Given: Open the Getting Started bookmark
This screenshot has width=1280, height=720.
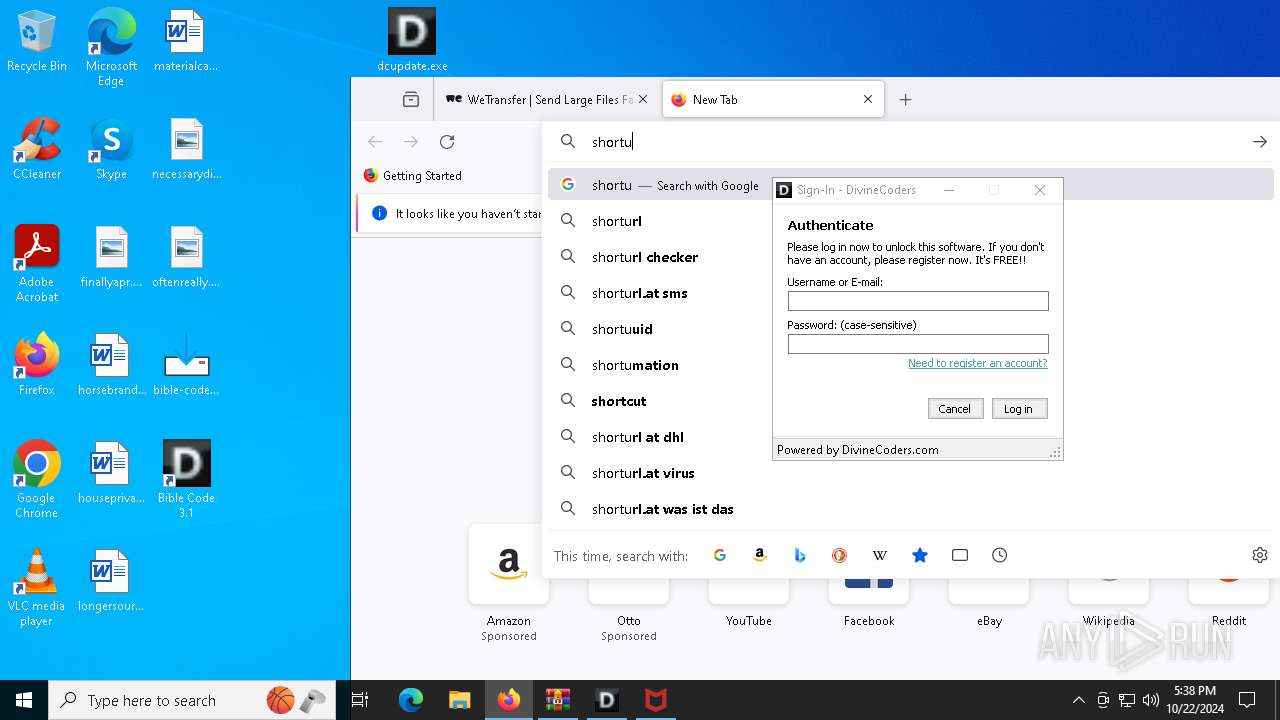Looking at the screenshot, I should coord(412,175).
